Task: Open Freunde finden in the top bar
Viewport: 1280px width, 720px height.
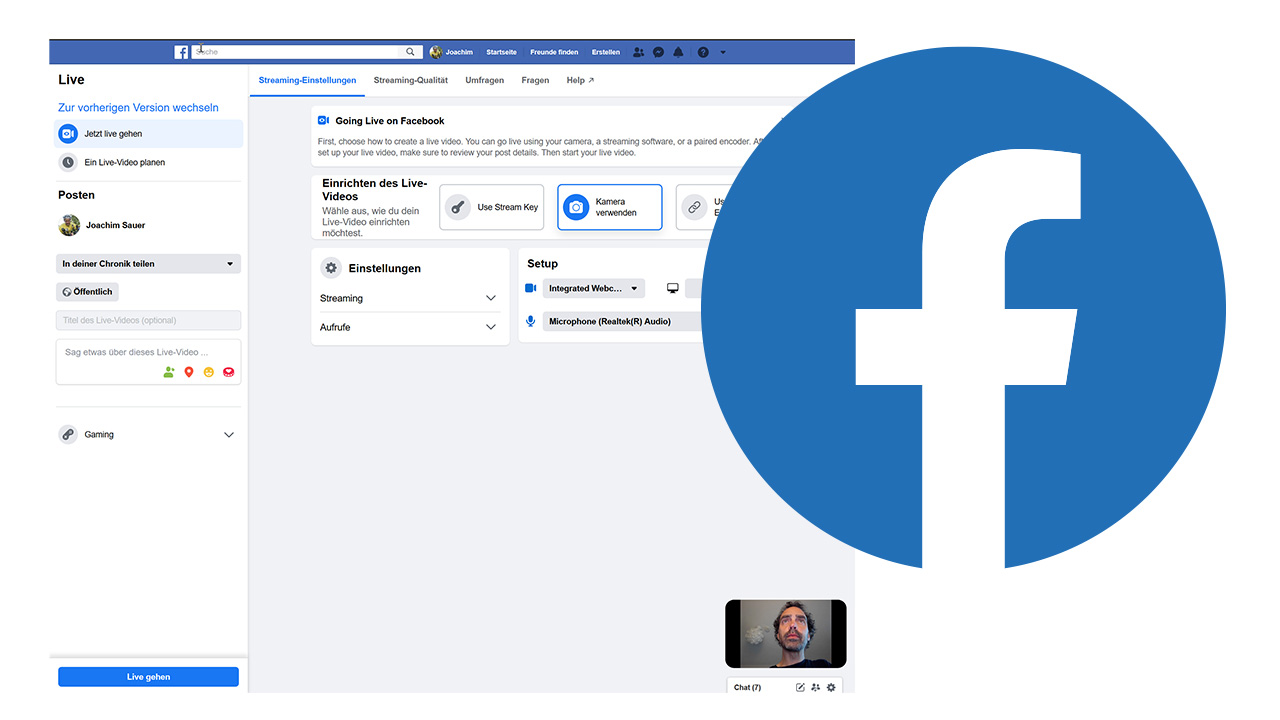Action: tap(554, 52)
